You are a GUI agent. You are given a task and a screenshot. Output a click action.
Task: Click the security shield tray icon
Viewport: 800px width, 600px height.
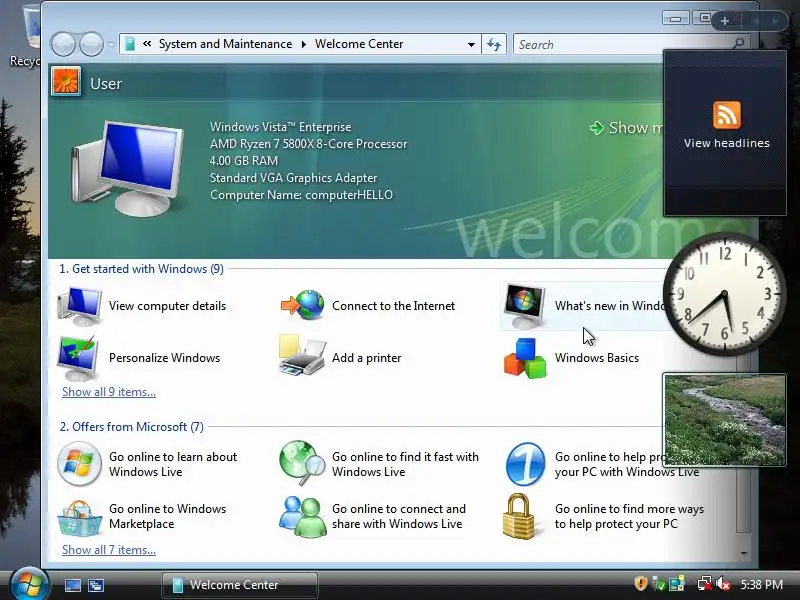(x=641, y=583)
